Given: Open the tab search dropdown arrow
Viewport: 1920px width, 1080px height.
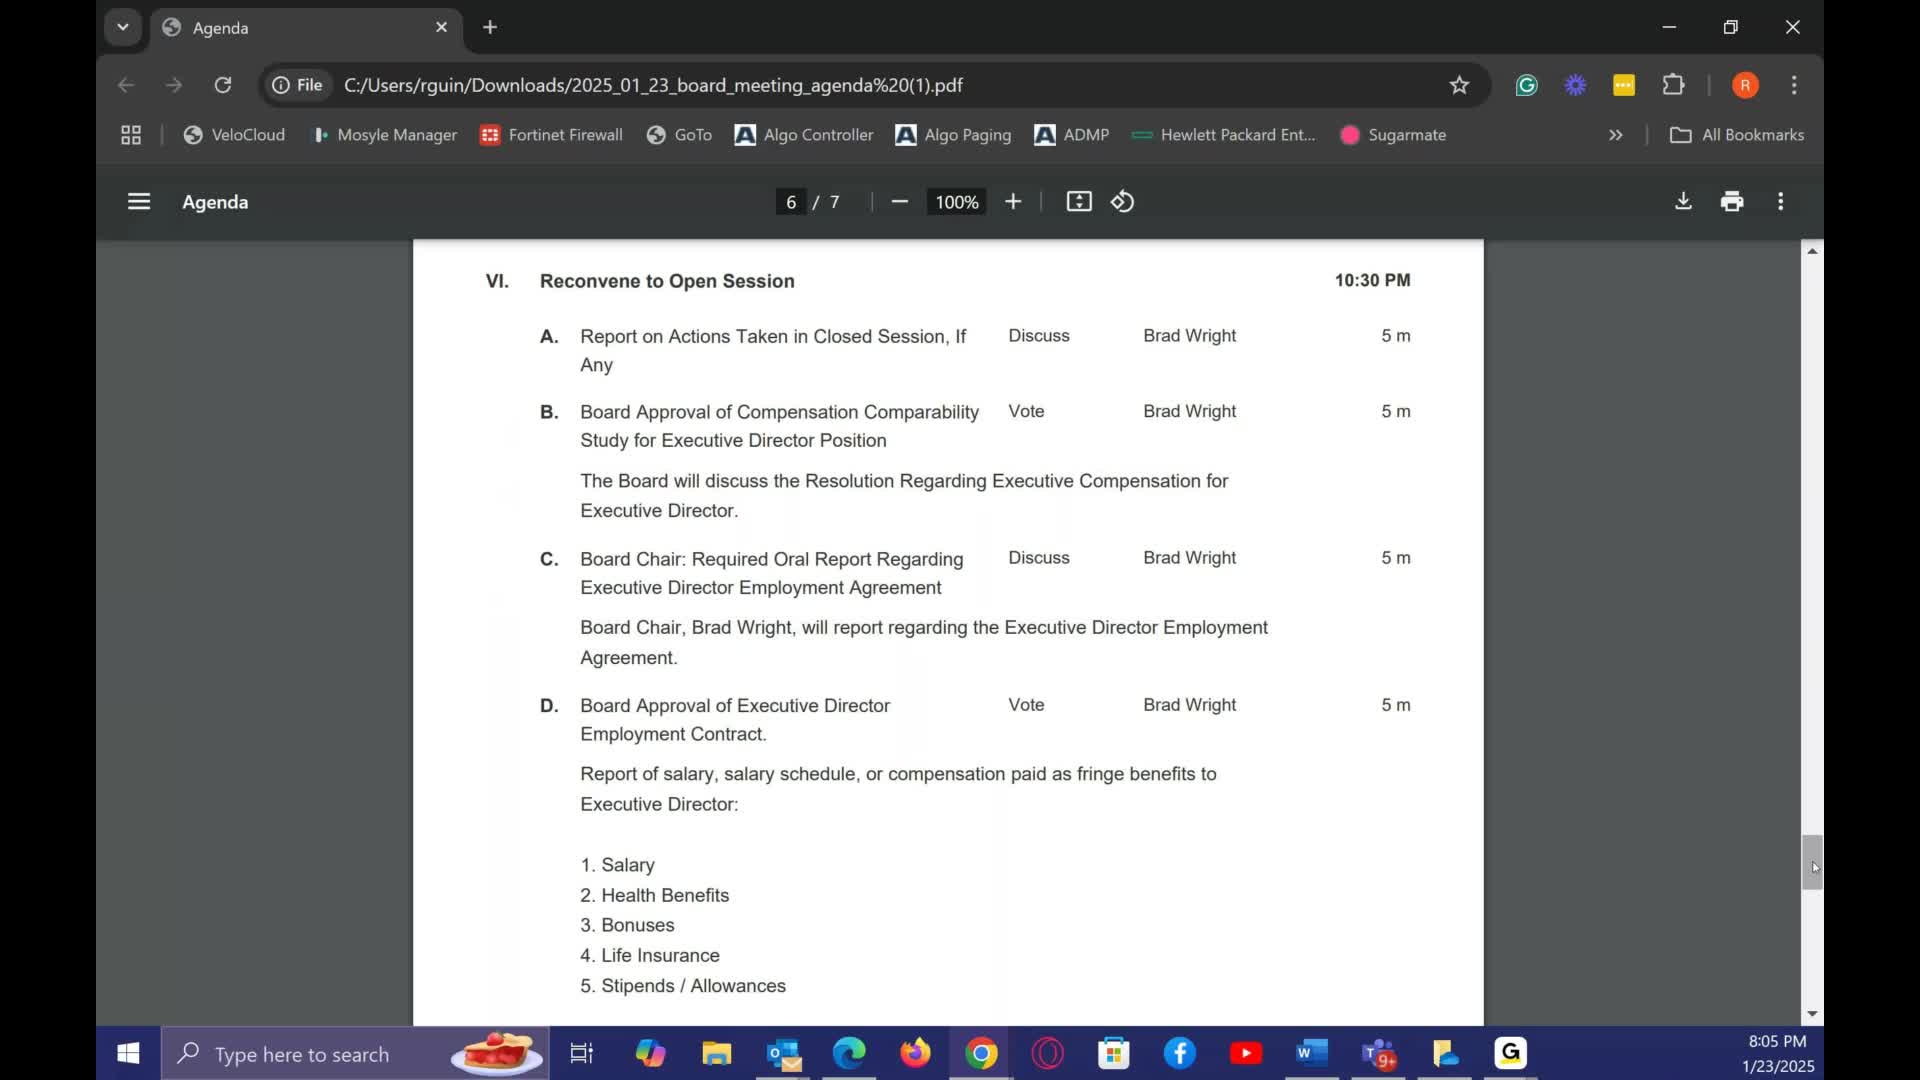Looking at the screenshot, I should pyautogui.click(x=123, y=27).
